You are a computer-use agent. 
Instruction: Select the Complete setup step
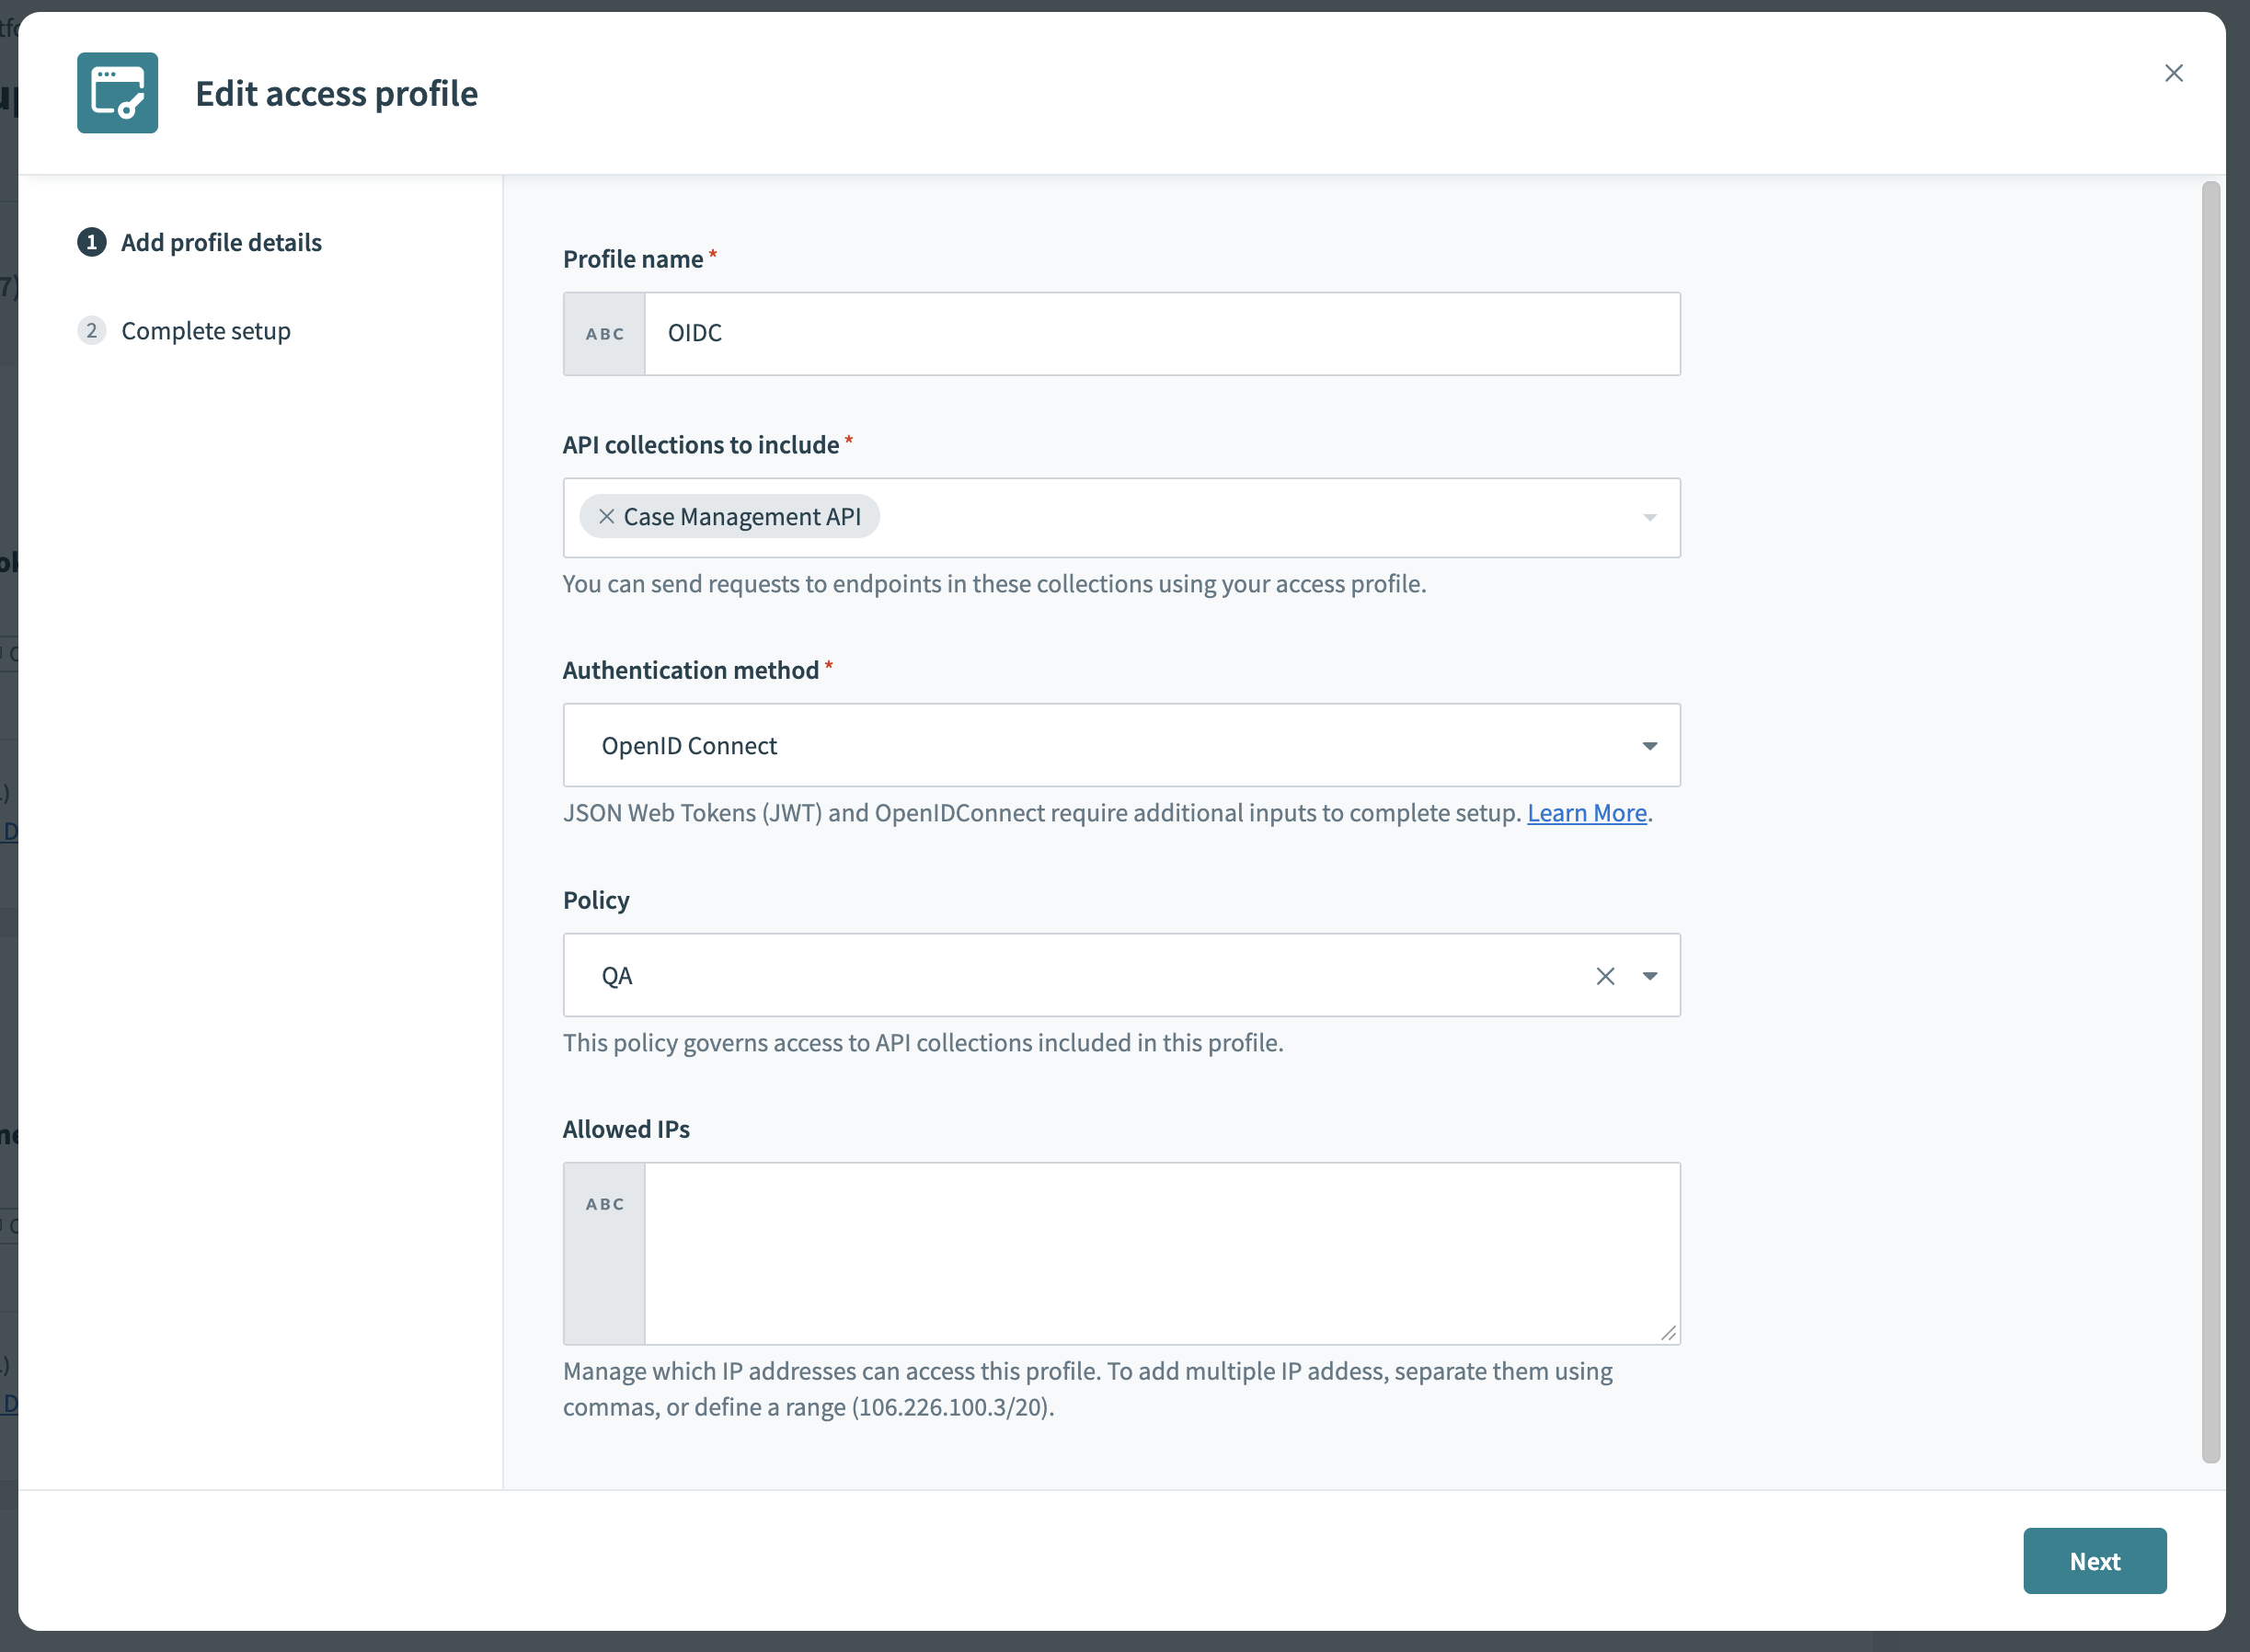coord(206,330)
